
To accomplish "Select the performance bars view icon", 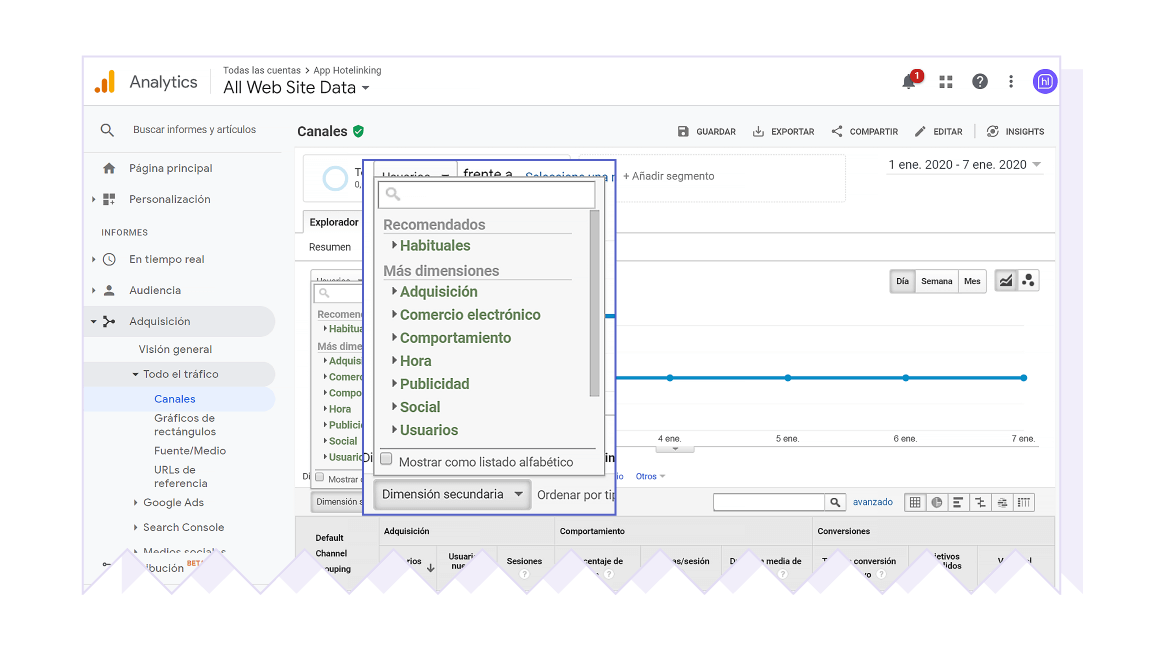I will [x=958, y=503].
